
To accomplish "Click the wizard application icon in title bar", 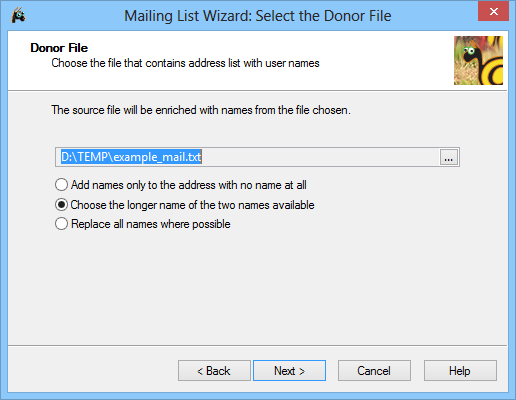I will click(x=18, y=16).
